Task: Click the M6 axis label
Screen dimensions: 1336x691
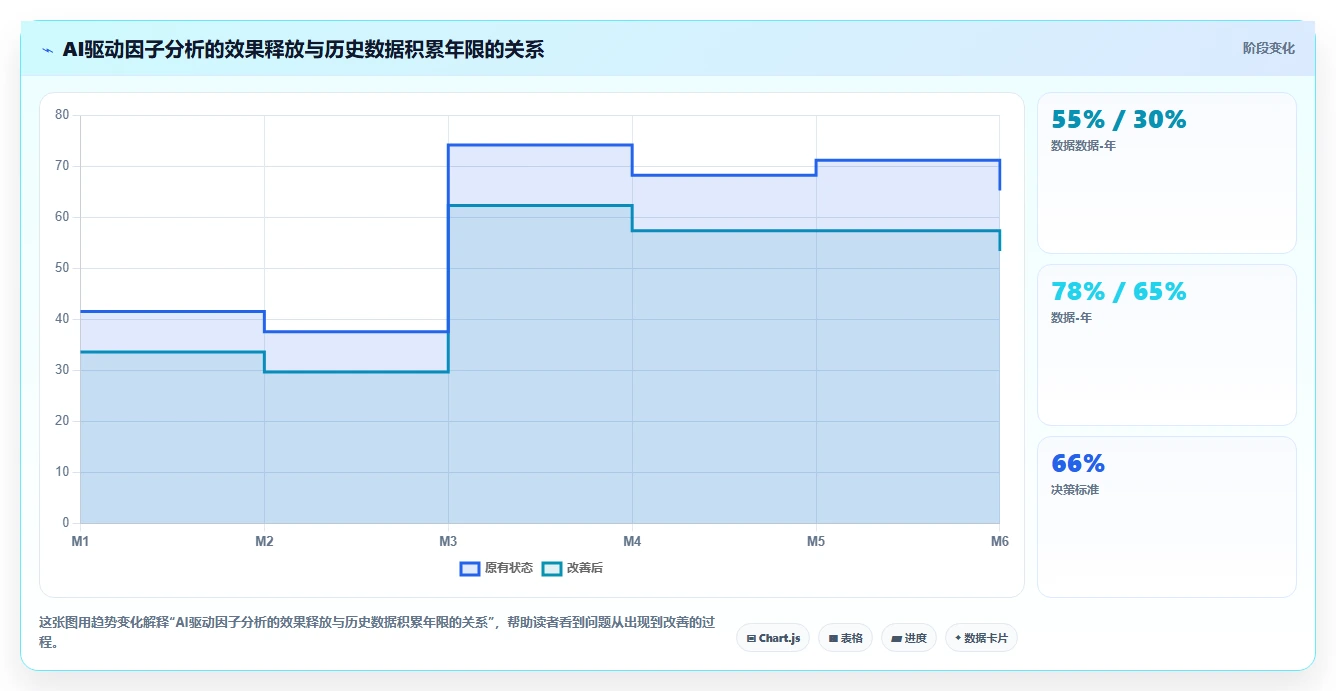Action: (x=999, y=541)
